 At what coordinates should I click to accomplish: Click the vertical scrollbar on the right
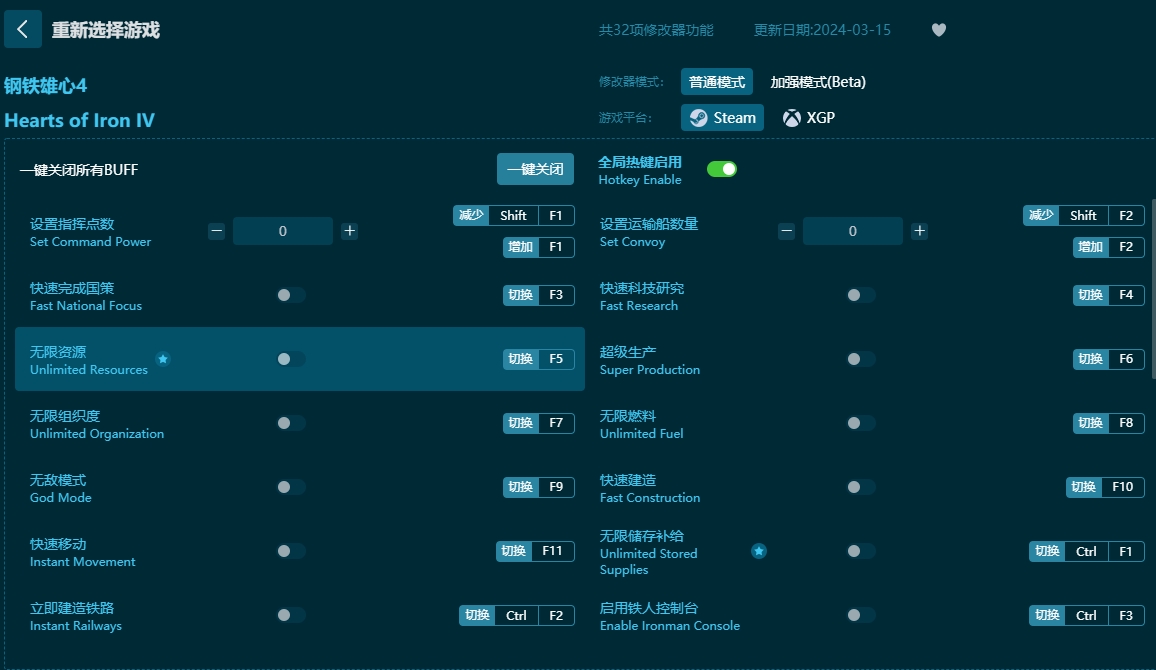[1153, 287]
